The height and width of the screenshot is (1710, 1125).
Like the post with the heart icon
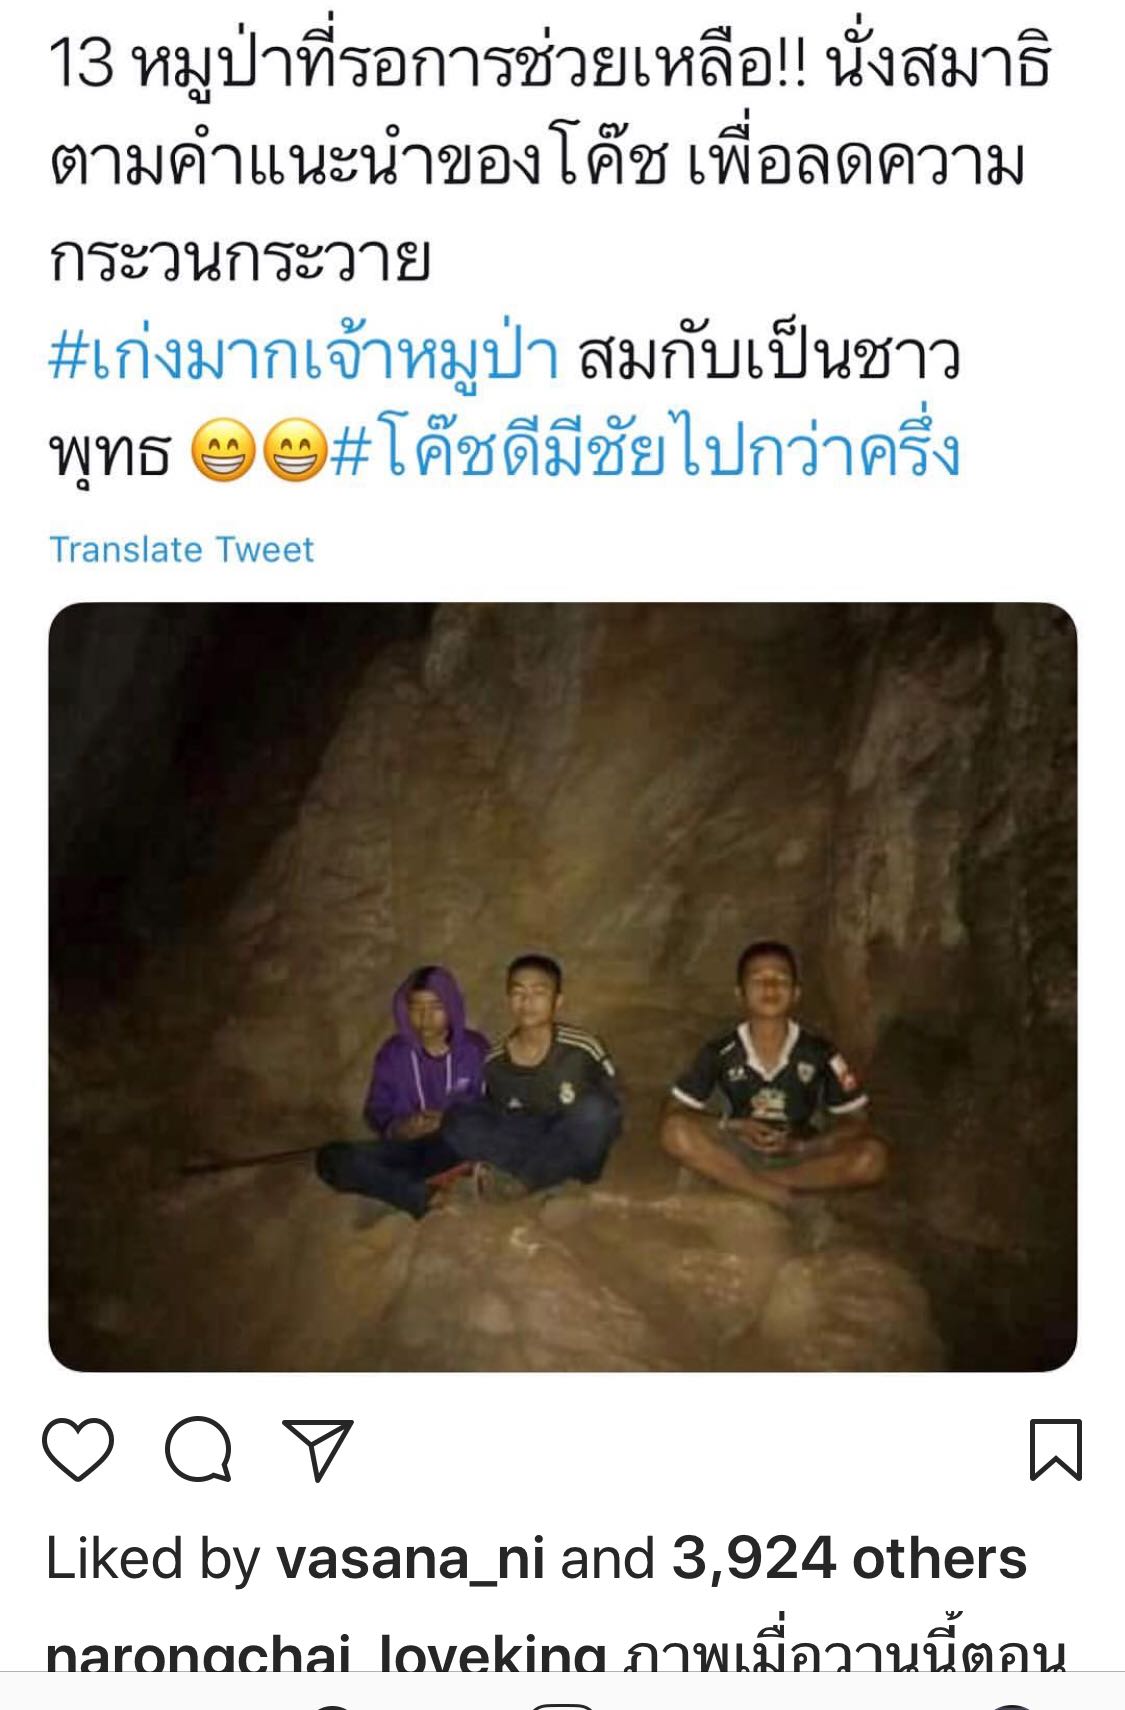[x=78, y=1449]
